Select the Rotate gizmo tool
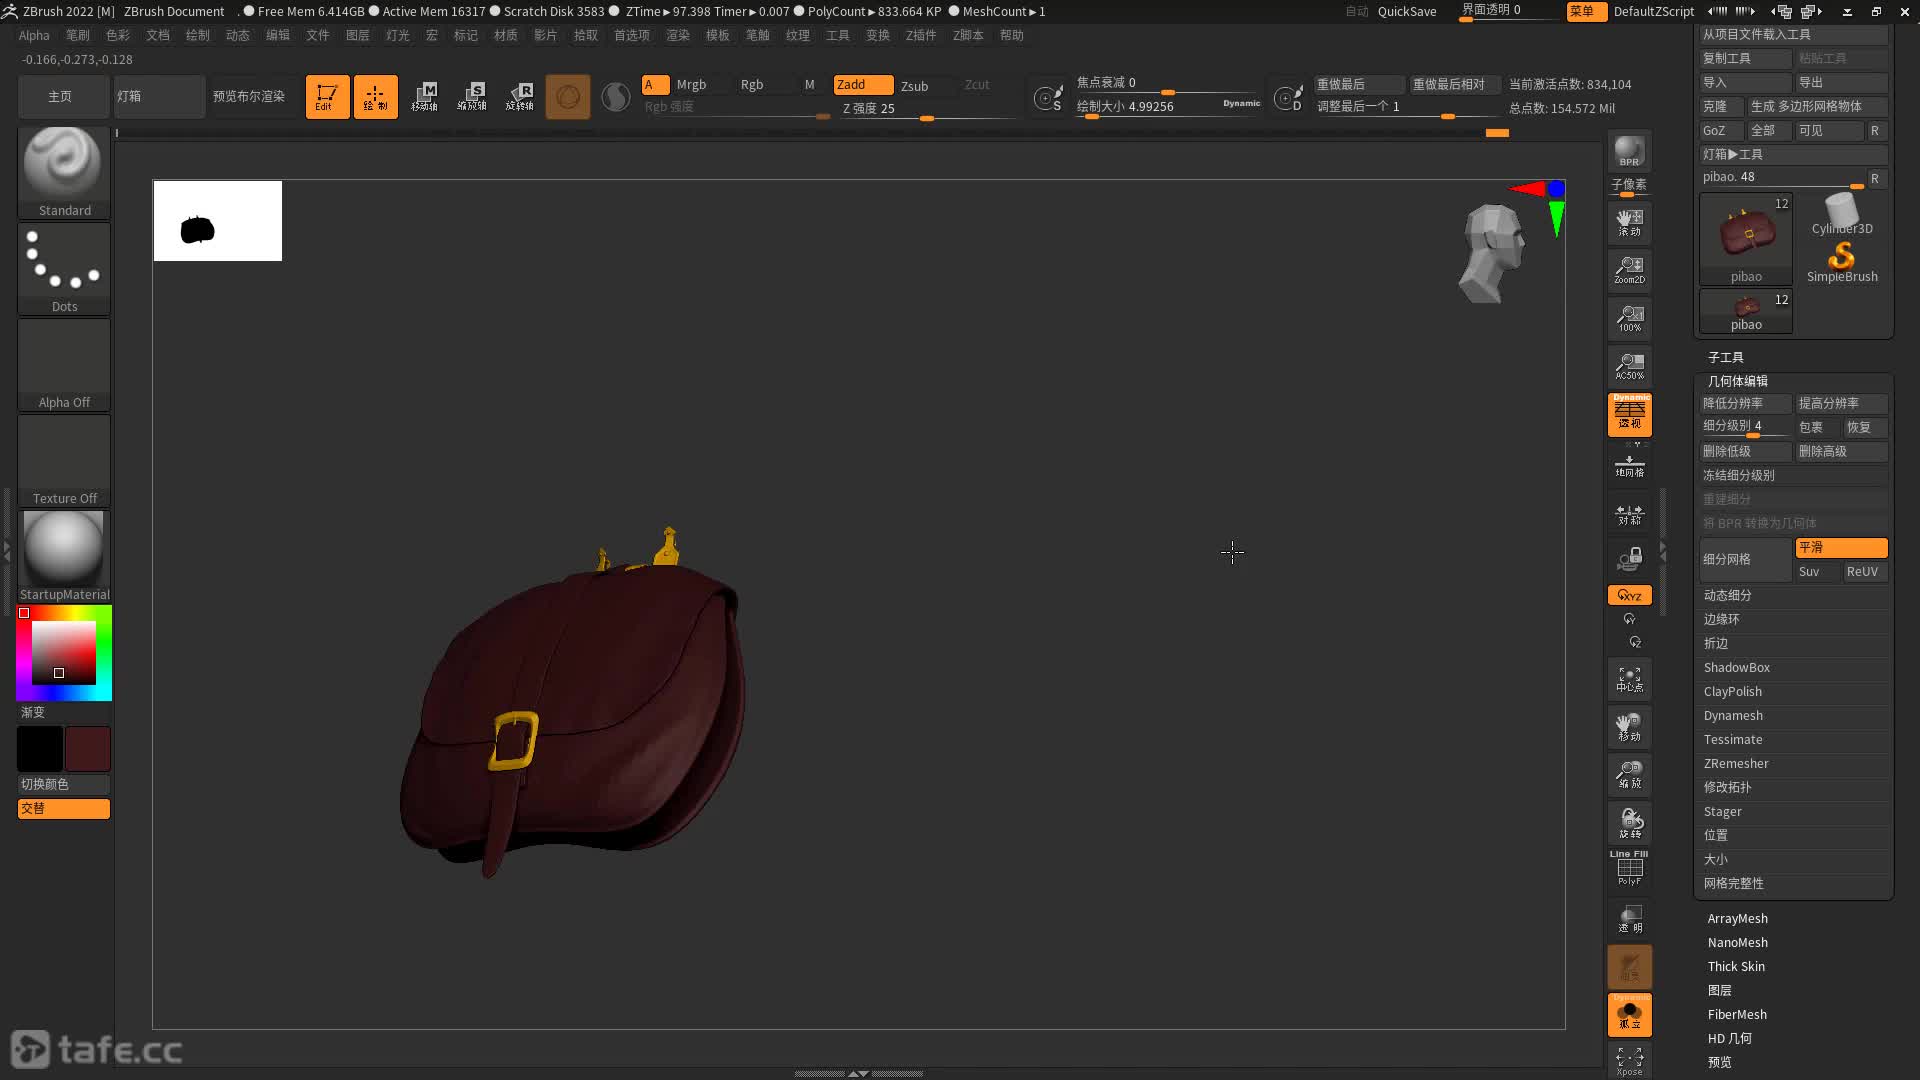 pos(520,96)
